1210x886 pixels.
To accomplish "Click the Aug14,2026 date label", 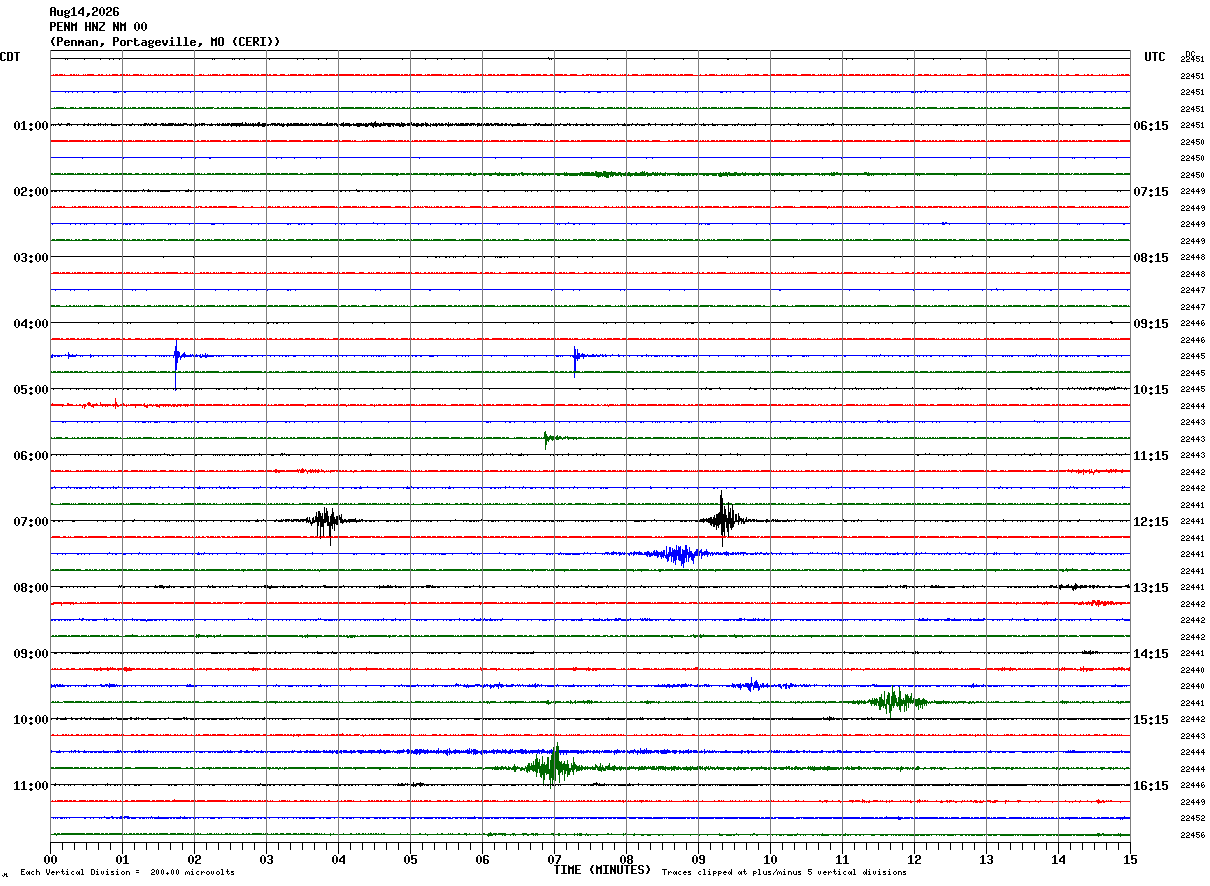I will point(84,12).
